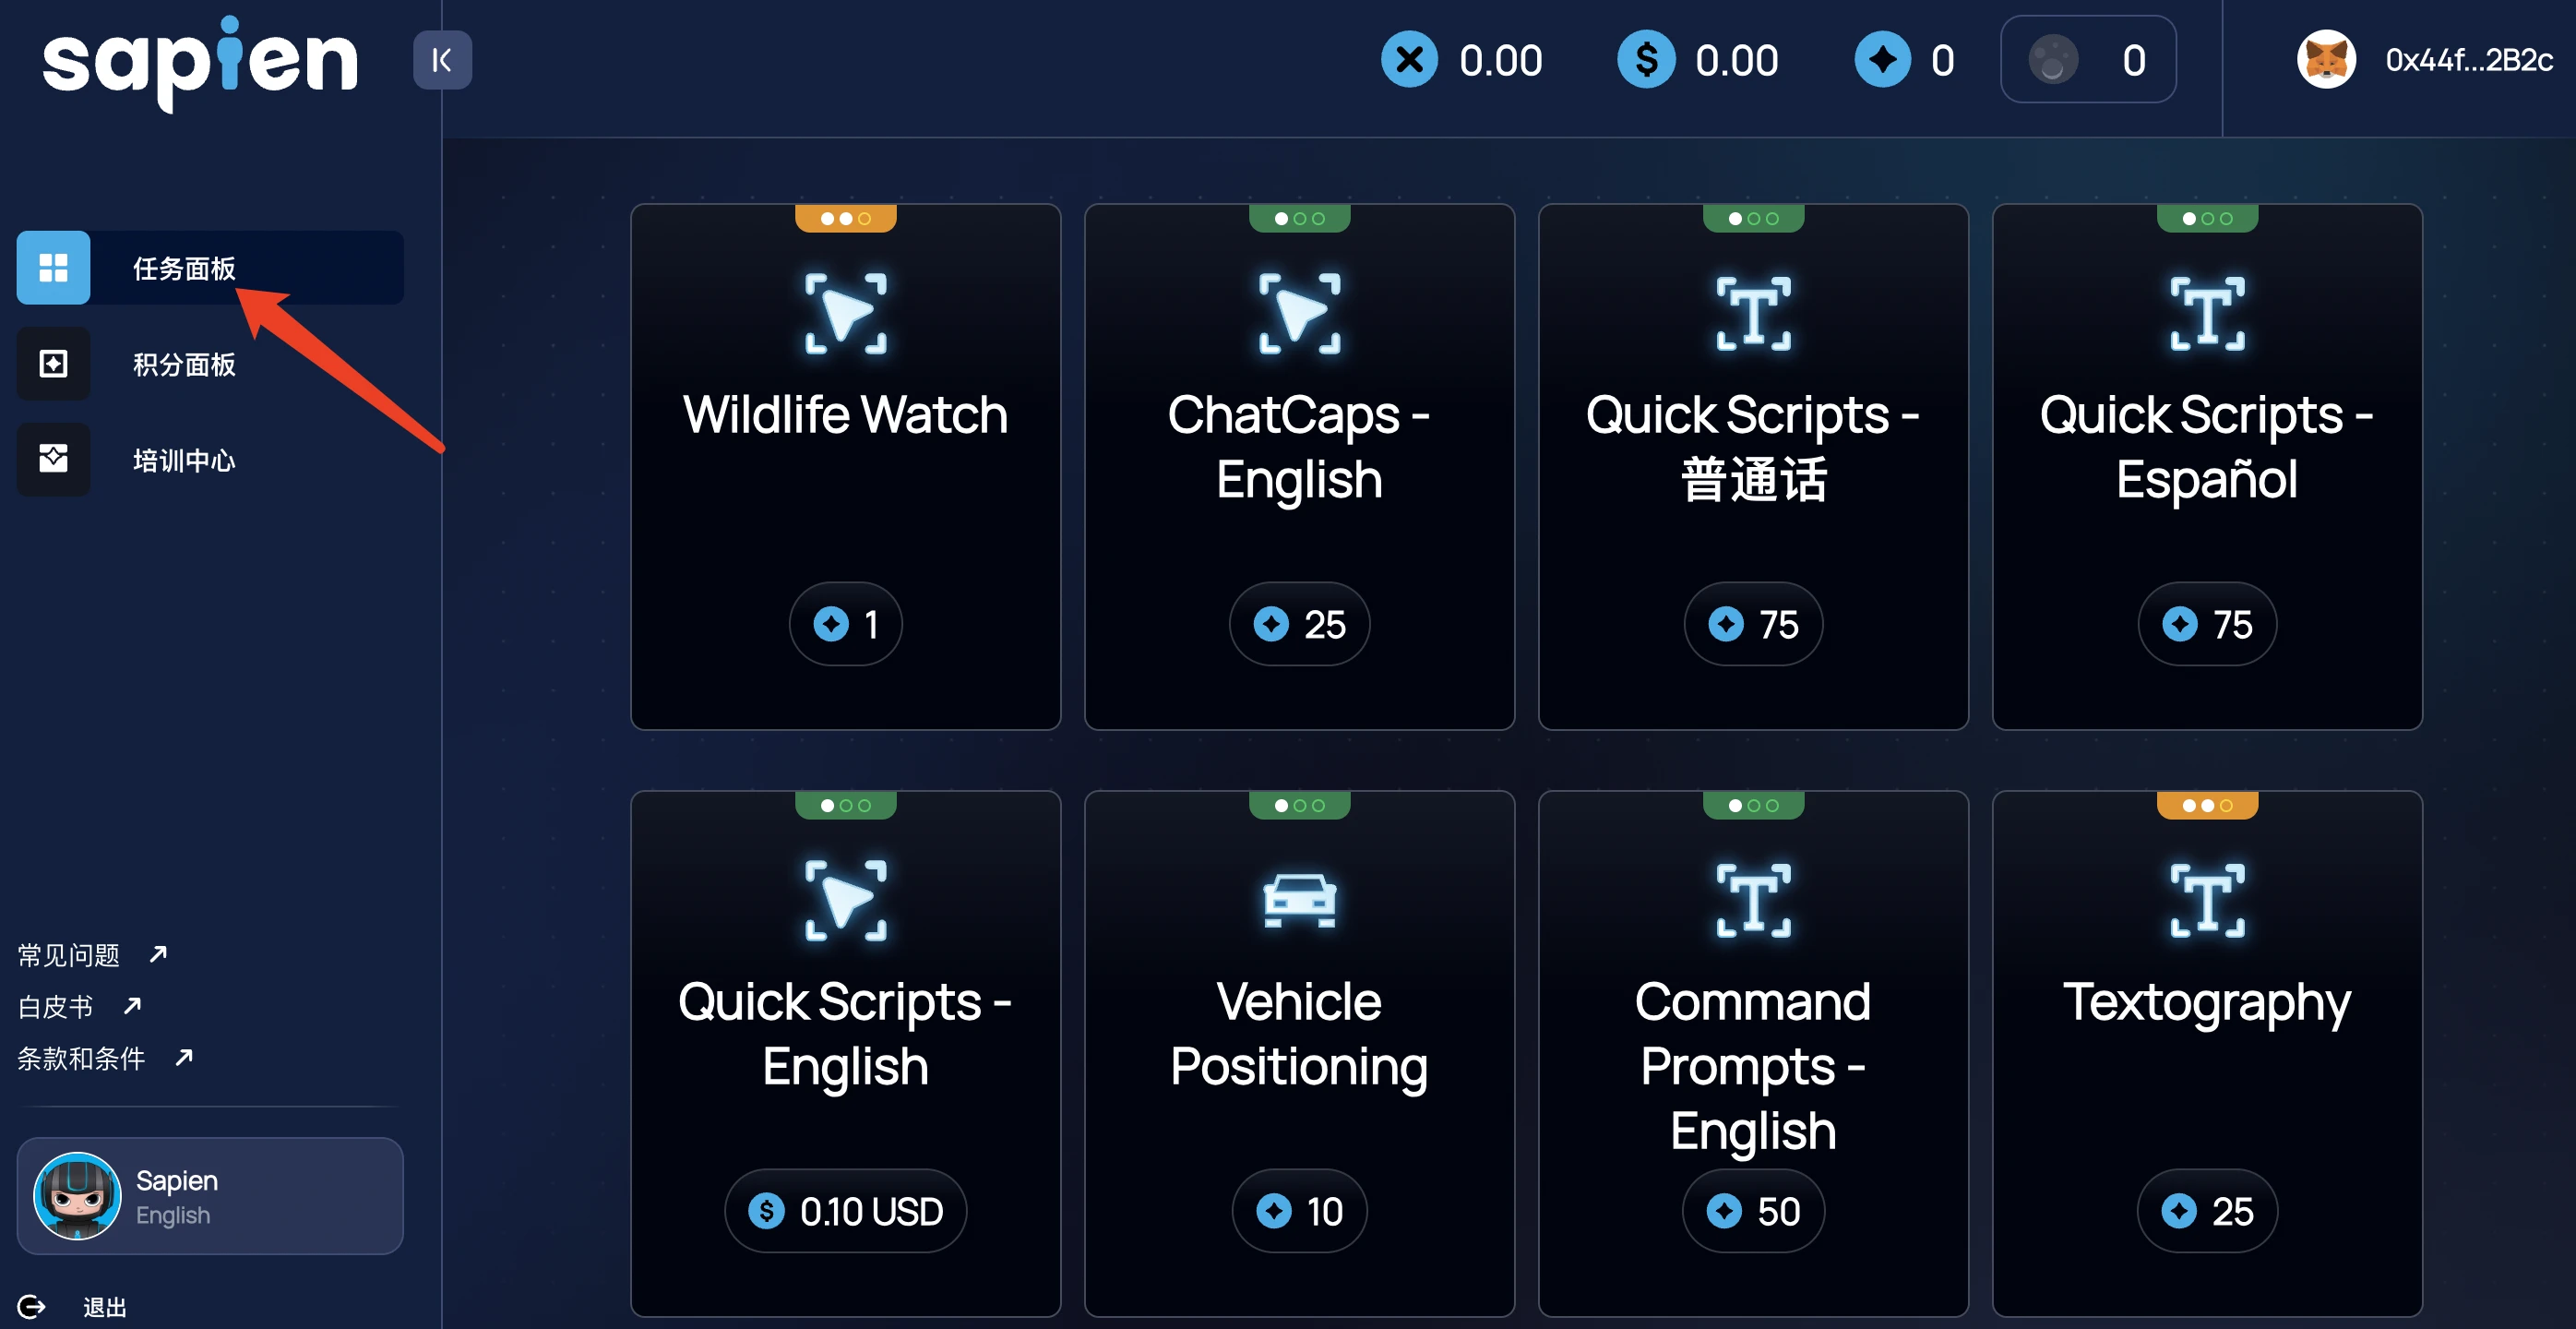
Task: Open the Wildlife Watch task card
Action: pyautogui.click(x=845, y=466)
